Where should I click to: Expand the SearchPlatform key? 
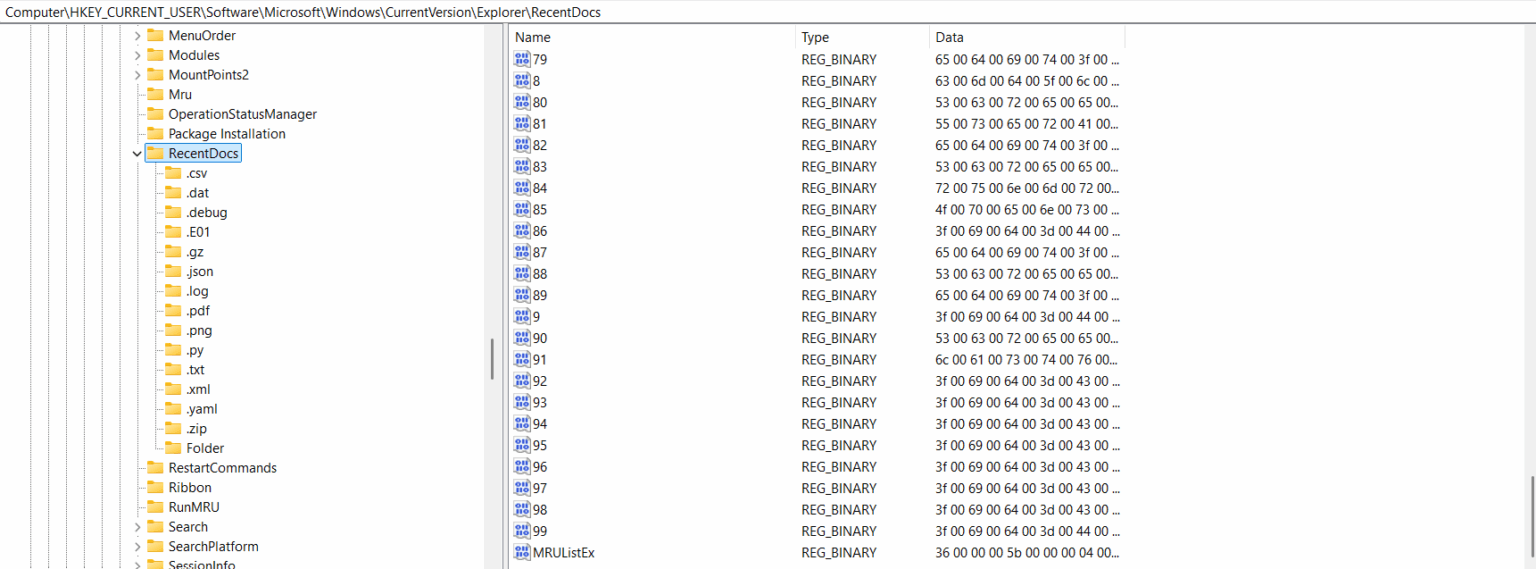pos(137,547)
